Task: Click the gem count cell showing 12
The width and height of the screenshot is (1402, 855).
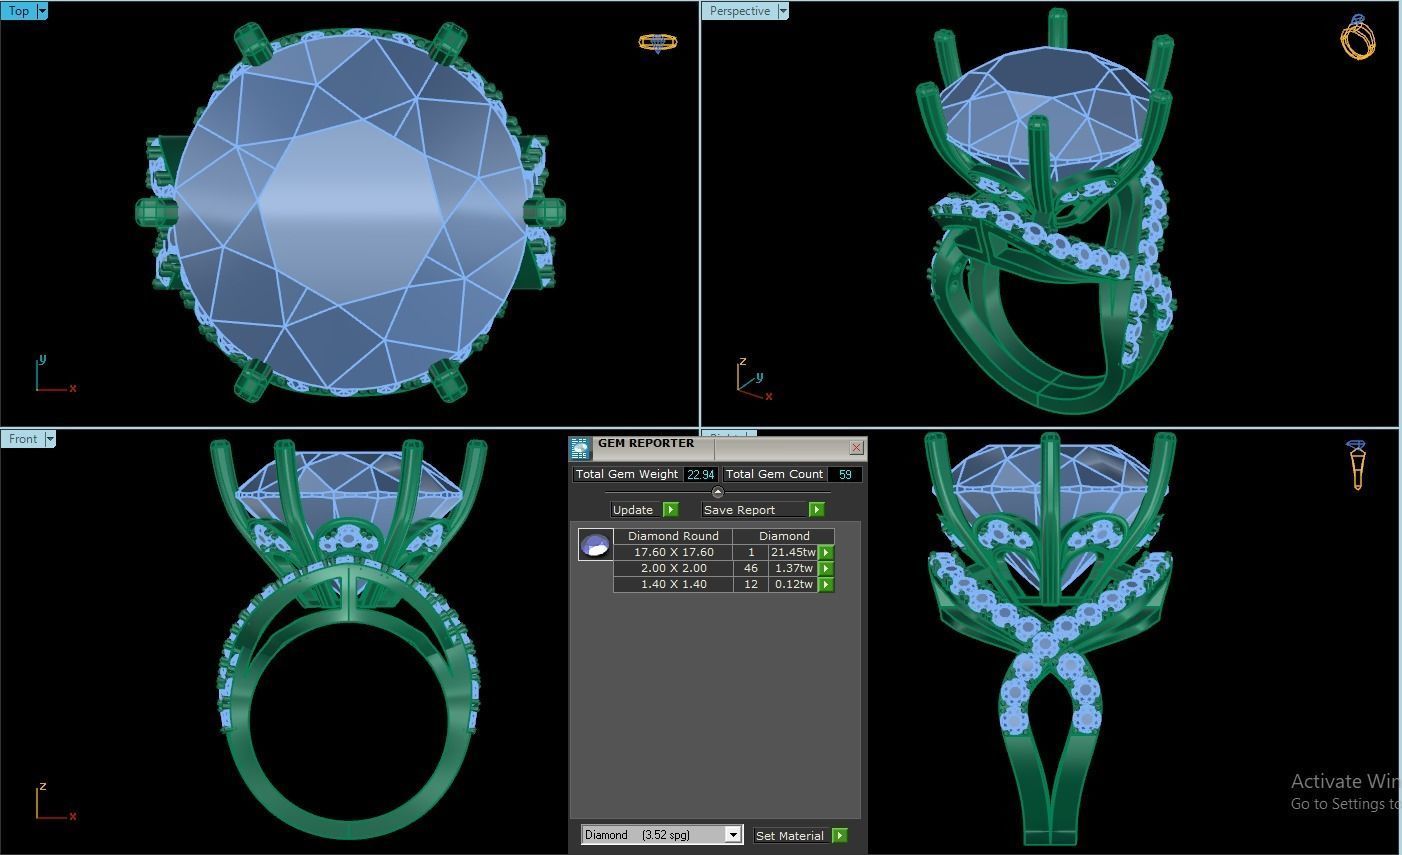Action: tap(751, 584)
